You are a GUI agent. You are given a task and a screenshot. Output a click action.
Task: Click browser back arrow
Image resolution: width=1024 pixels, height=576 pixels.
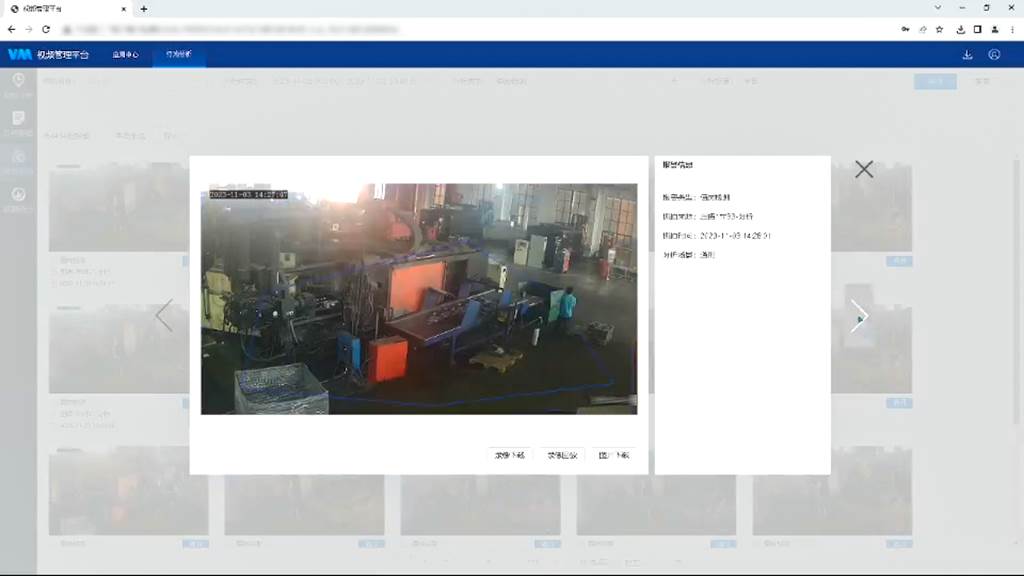[x=11, y=29]
